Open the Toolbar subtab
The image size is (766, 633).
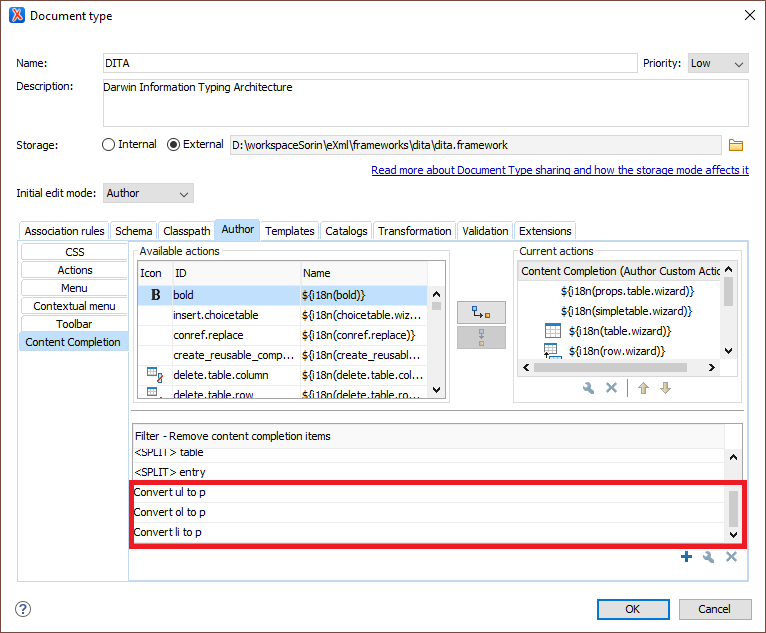pos(74,324)
